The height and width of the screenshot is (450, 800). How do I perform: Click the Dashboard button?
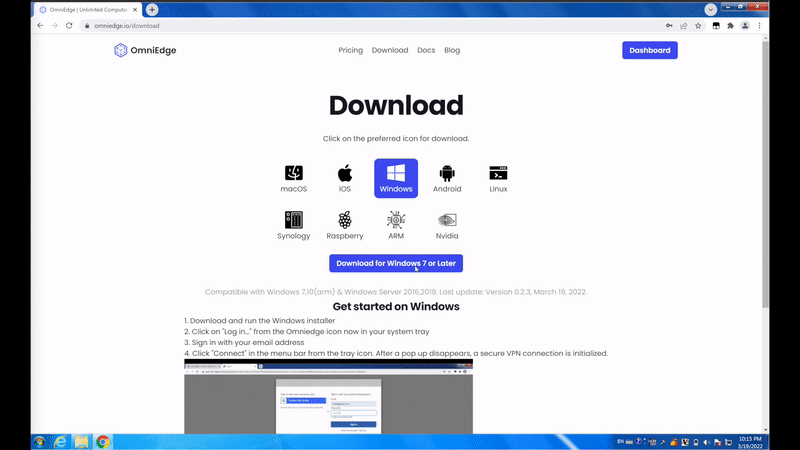pos(649,50)
